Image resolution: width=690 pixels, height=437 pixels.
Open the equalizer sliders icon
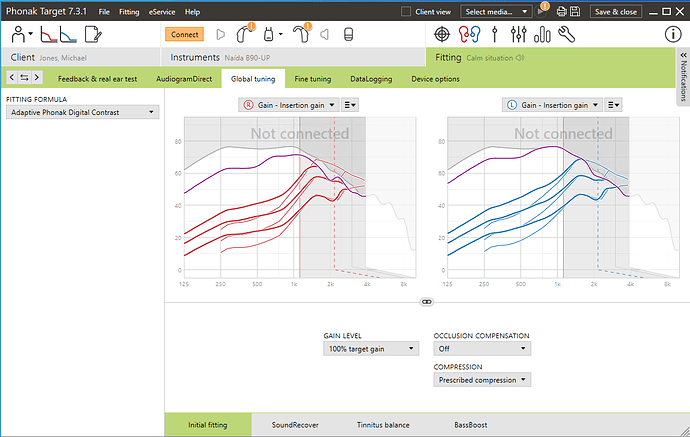point(518,34)
